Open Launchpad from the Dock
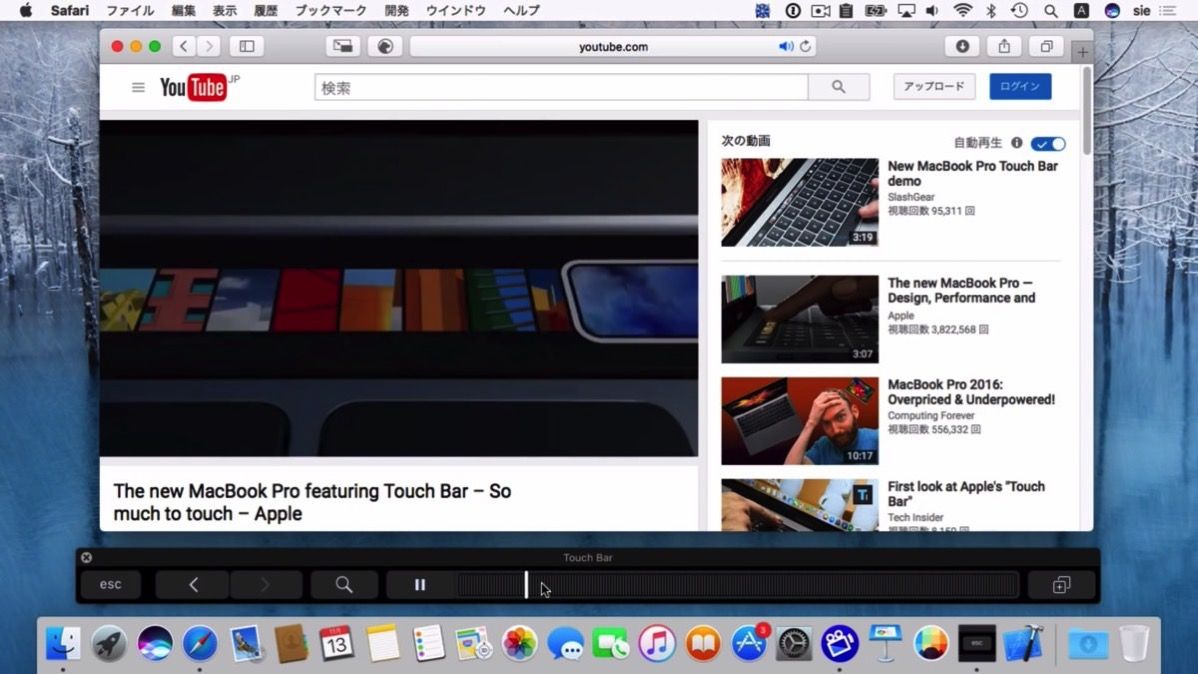The image size is (1198, 674). point(109,642)
